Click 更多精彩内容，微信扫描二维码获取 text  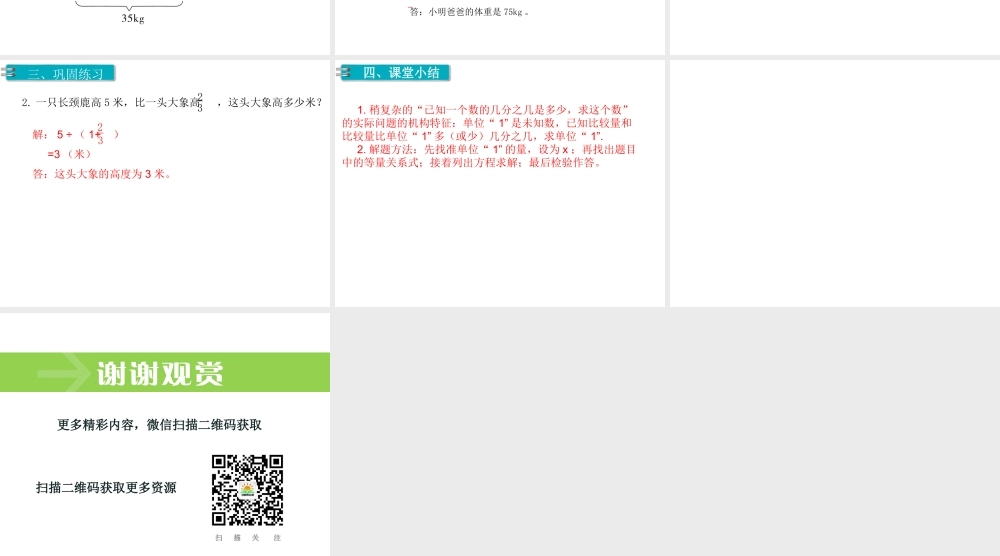[160, 425]
